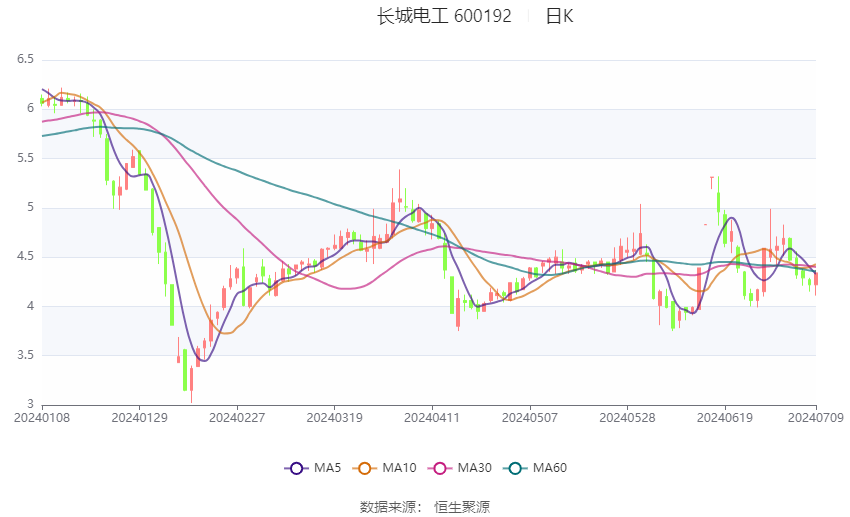This screenshot has width=850, height=517.
Task: Click the 长城电工 600192 chart title
Action: [444, 16]
